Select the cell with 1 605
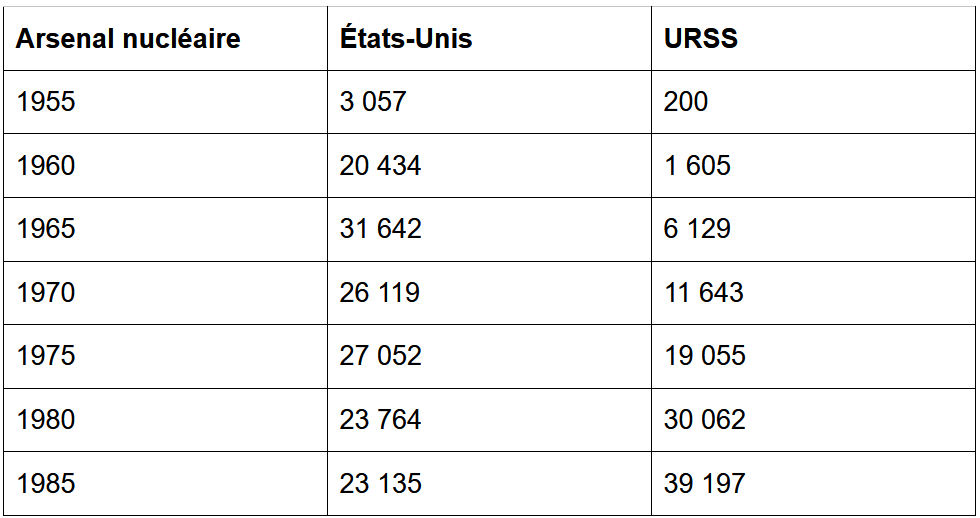The image size is (980, 518). click(x=813, y=166)
